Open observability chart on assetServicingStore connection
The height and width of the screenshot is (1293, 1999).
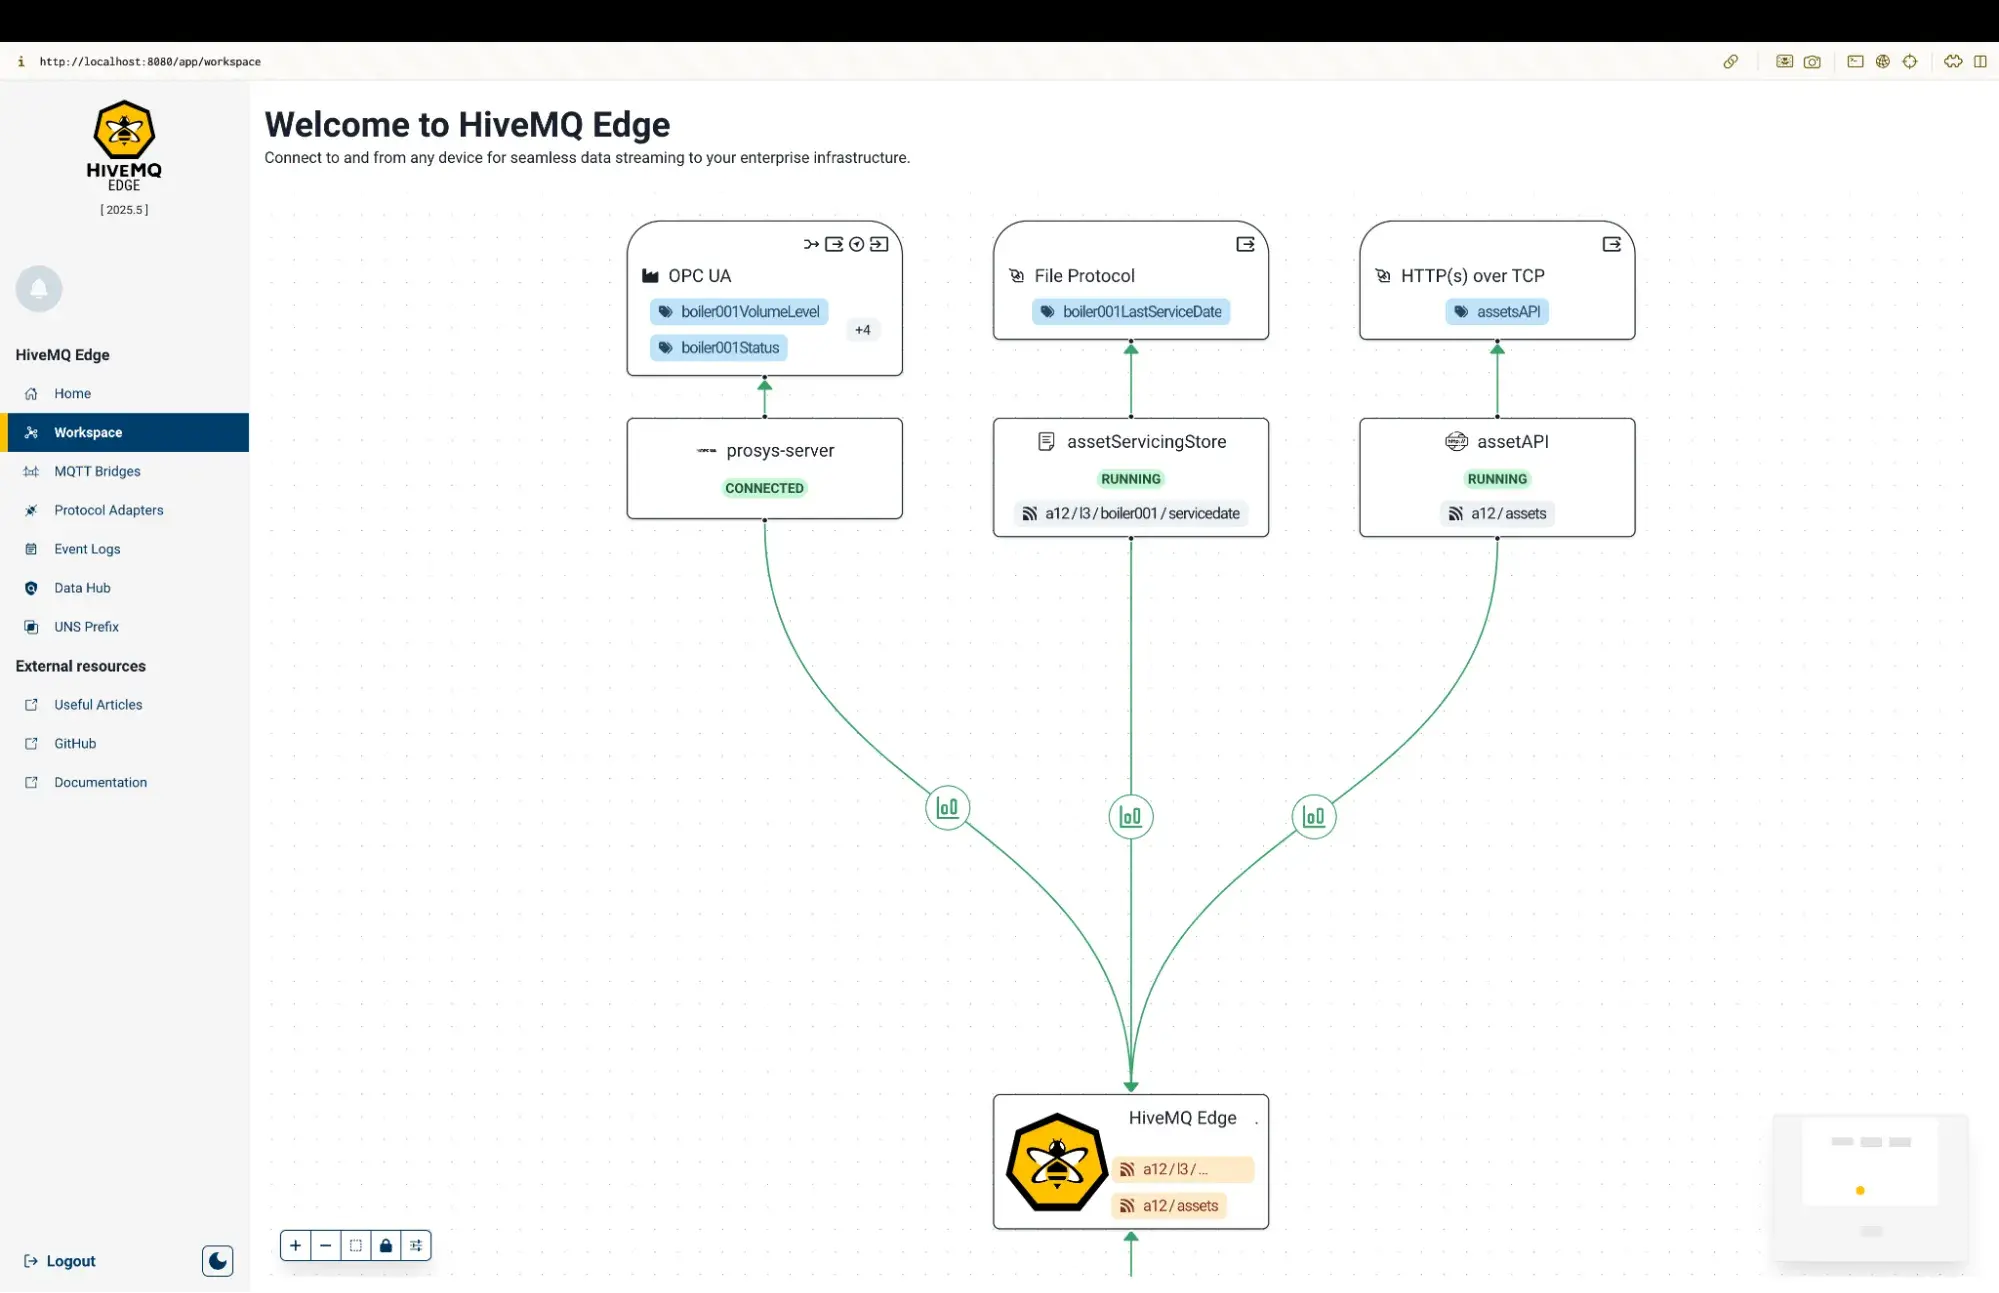click(x=1131, y=817)
